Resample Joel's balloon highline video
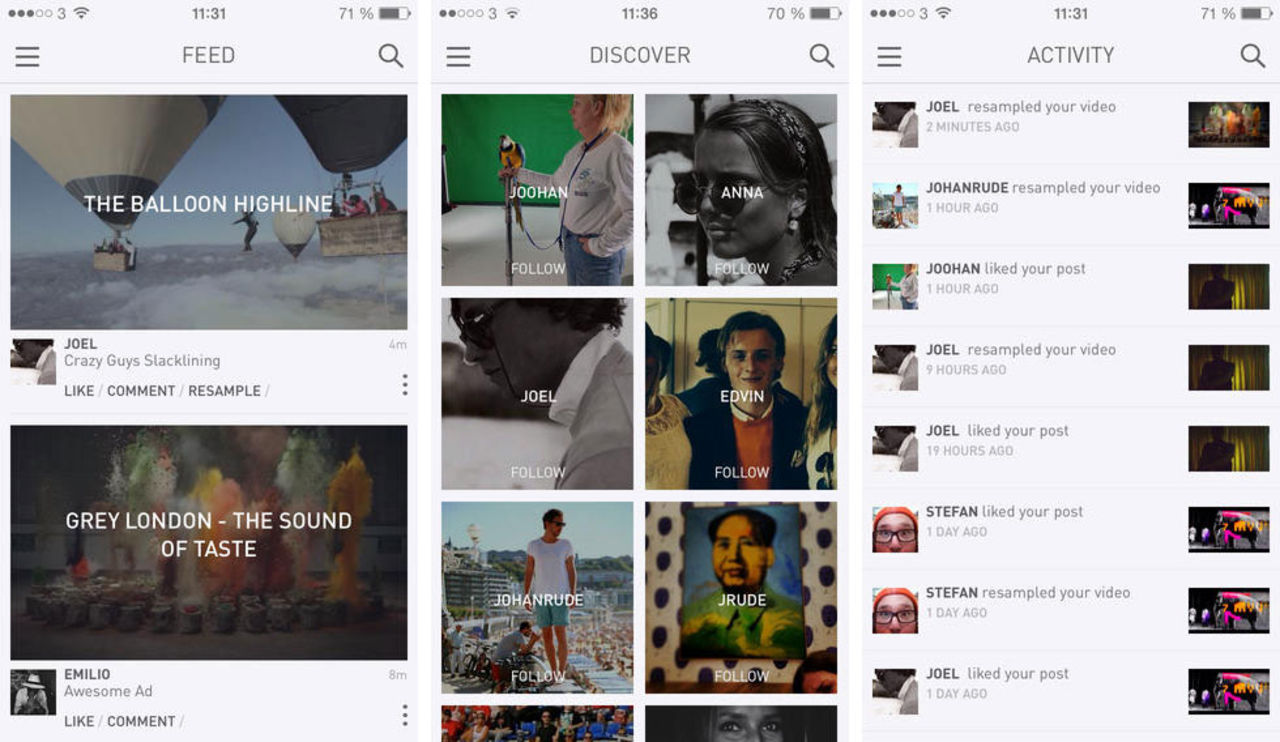Viewport: 1280px width, 742px height. 224,391
